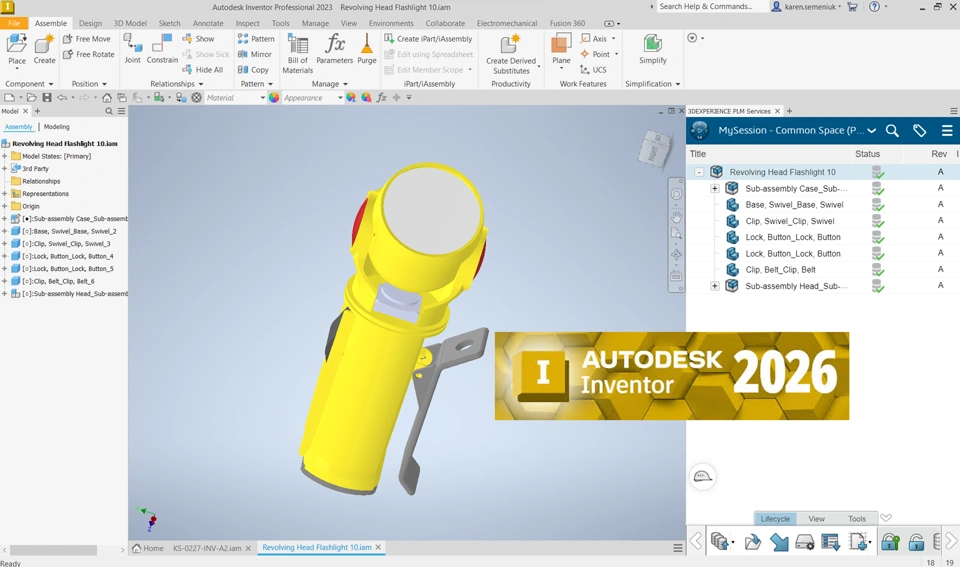Image resolution: width=960 pixels, height=567 pixels.
Task: Open the Material dropdown
Action: [x=236, y=97]
